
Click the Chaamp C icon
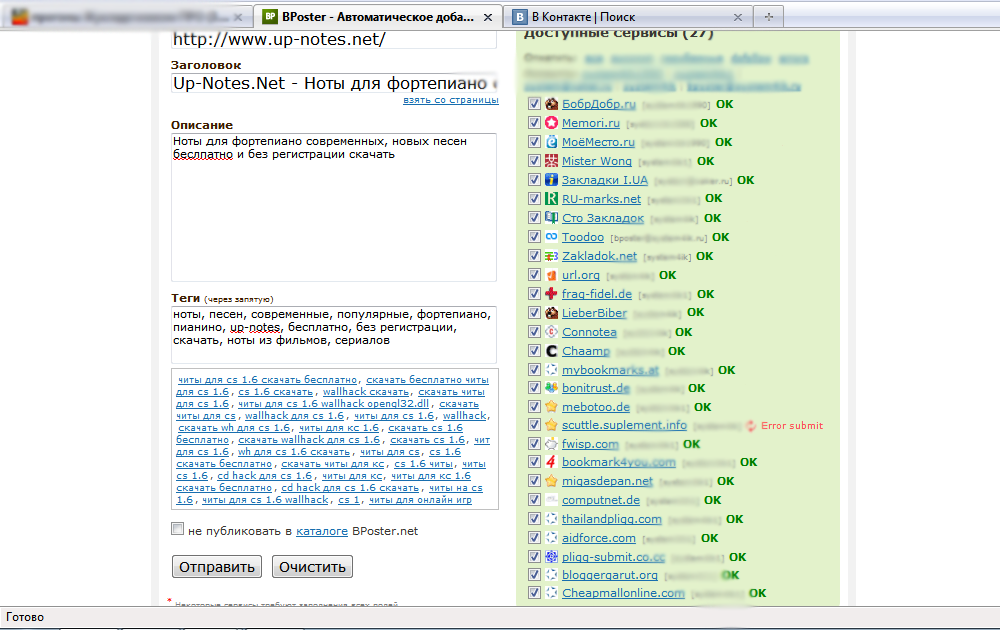(552, 351)
